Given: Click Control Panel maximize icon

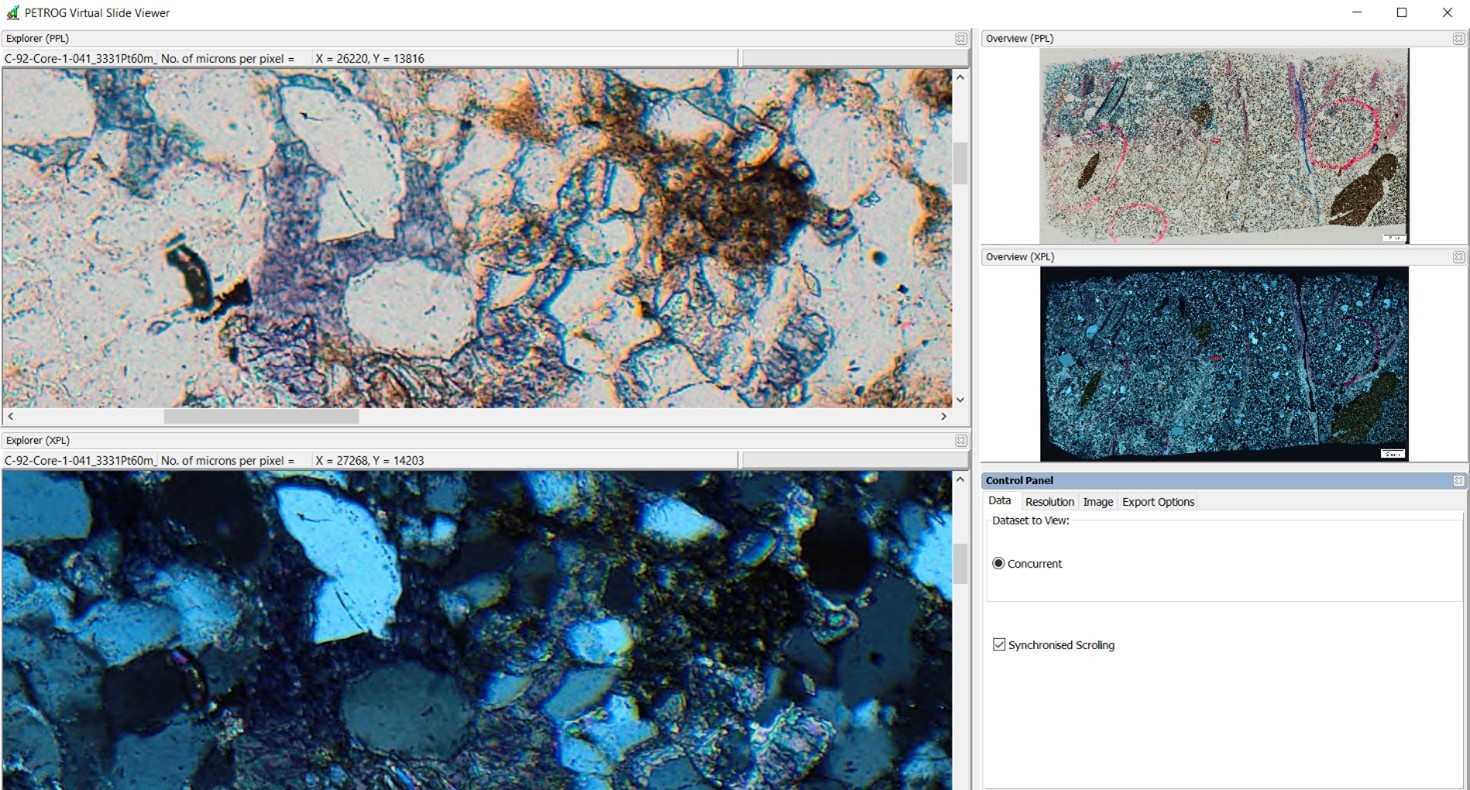Looking at the screenshot, I should [x=1458, y=481].
